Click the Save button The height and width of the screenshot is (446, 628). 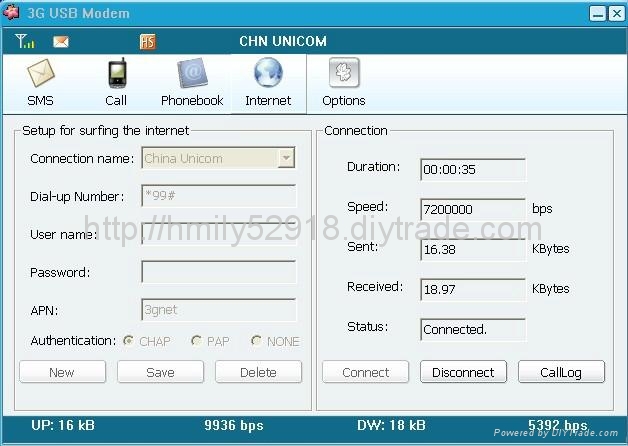(160, 372)
